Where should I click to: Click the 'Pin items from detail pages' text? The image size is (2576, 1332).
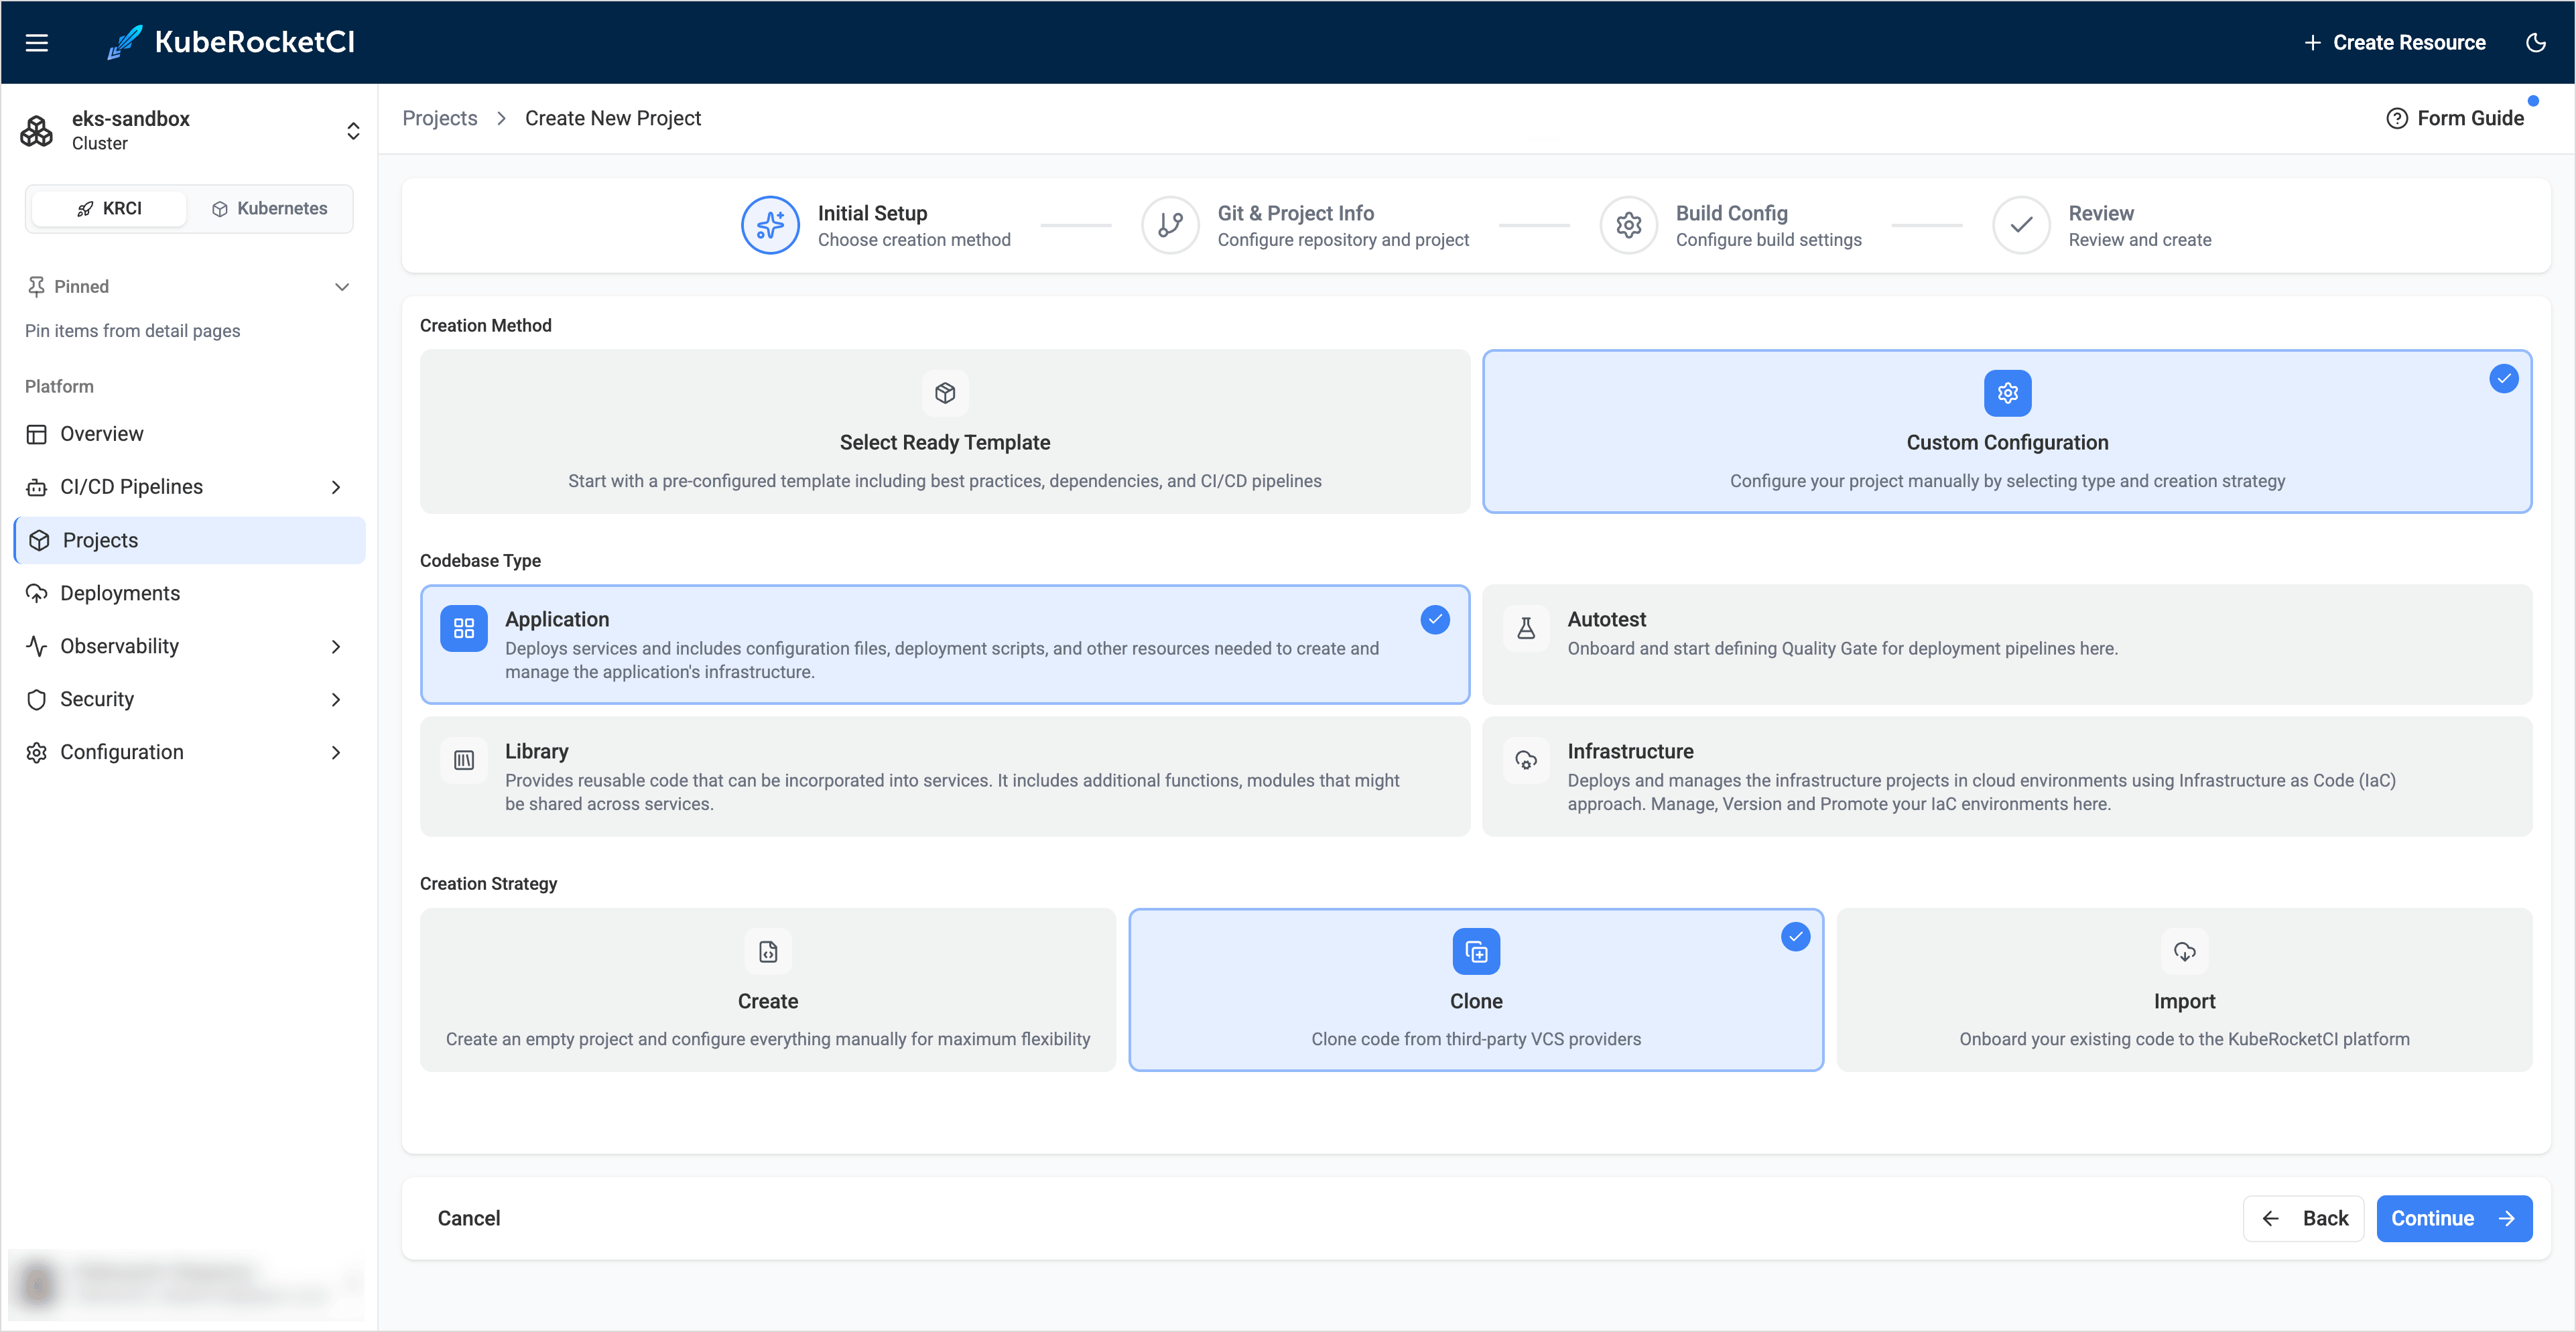[133, 331]
